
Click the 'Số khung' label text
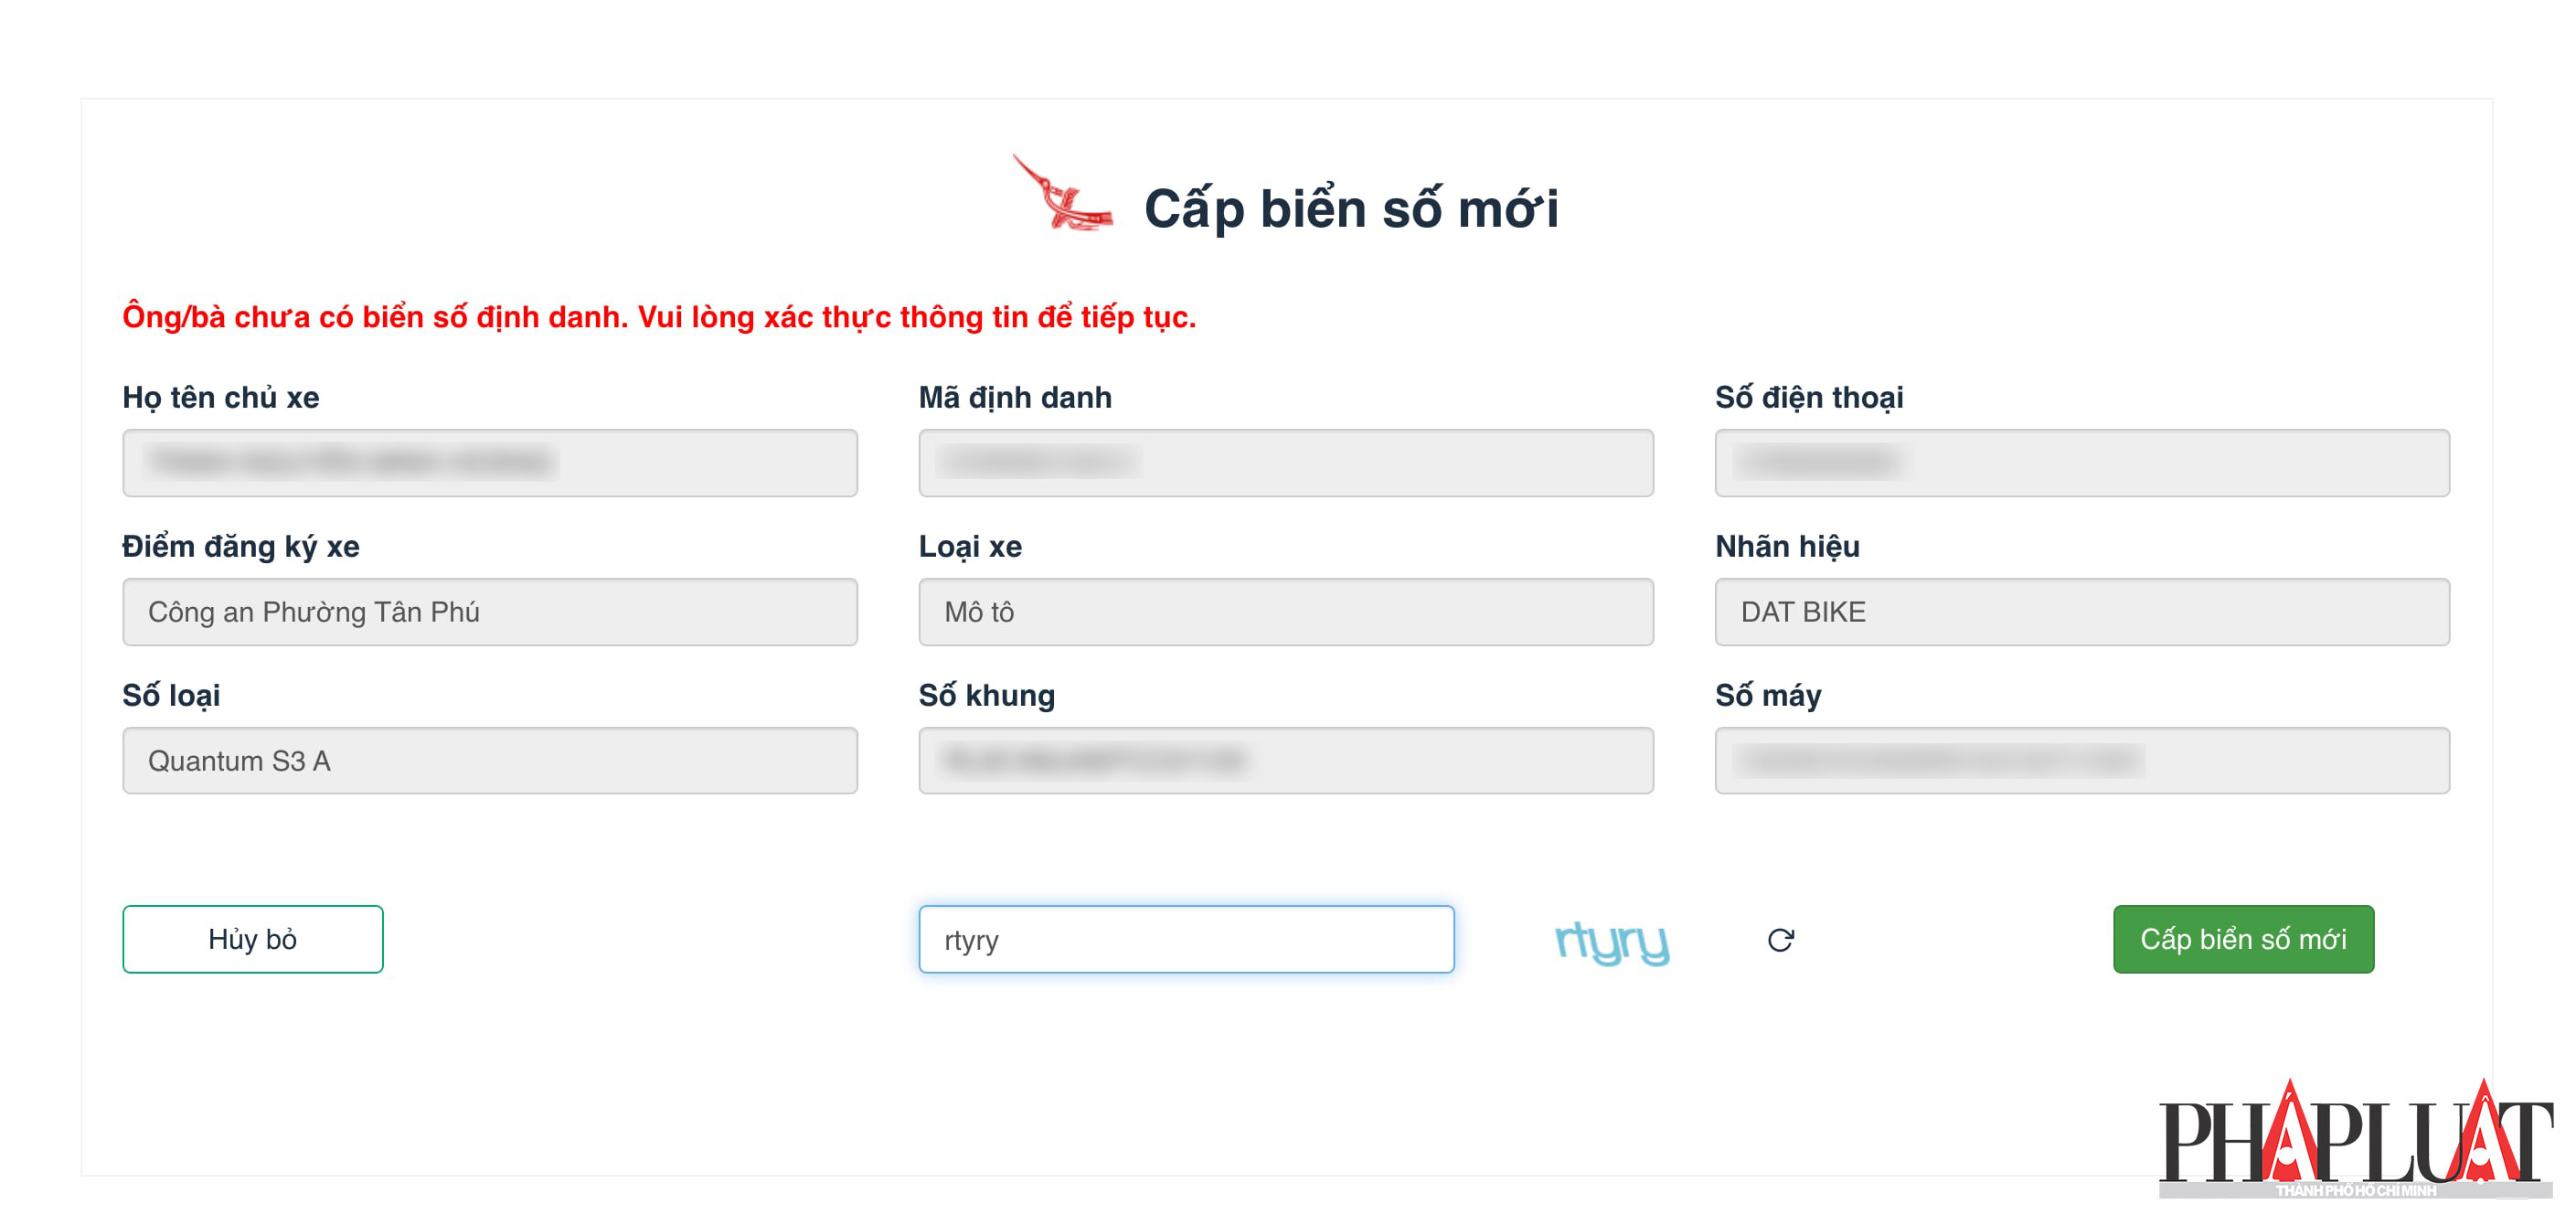click(986, 696)
